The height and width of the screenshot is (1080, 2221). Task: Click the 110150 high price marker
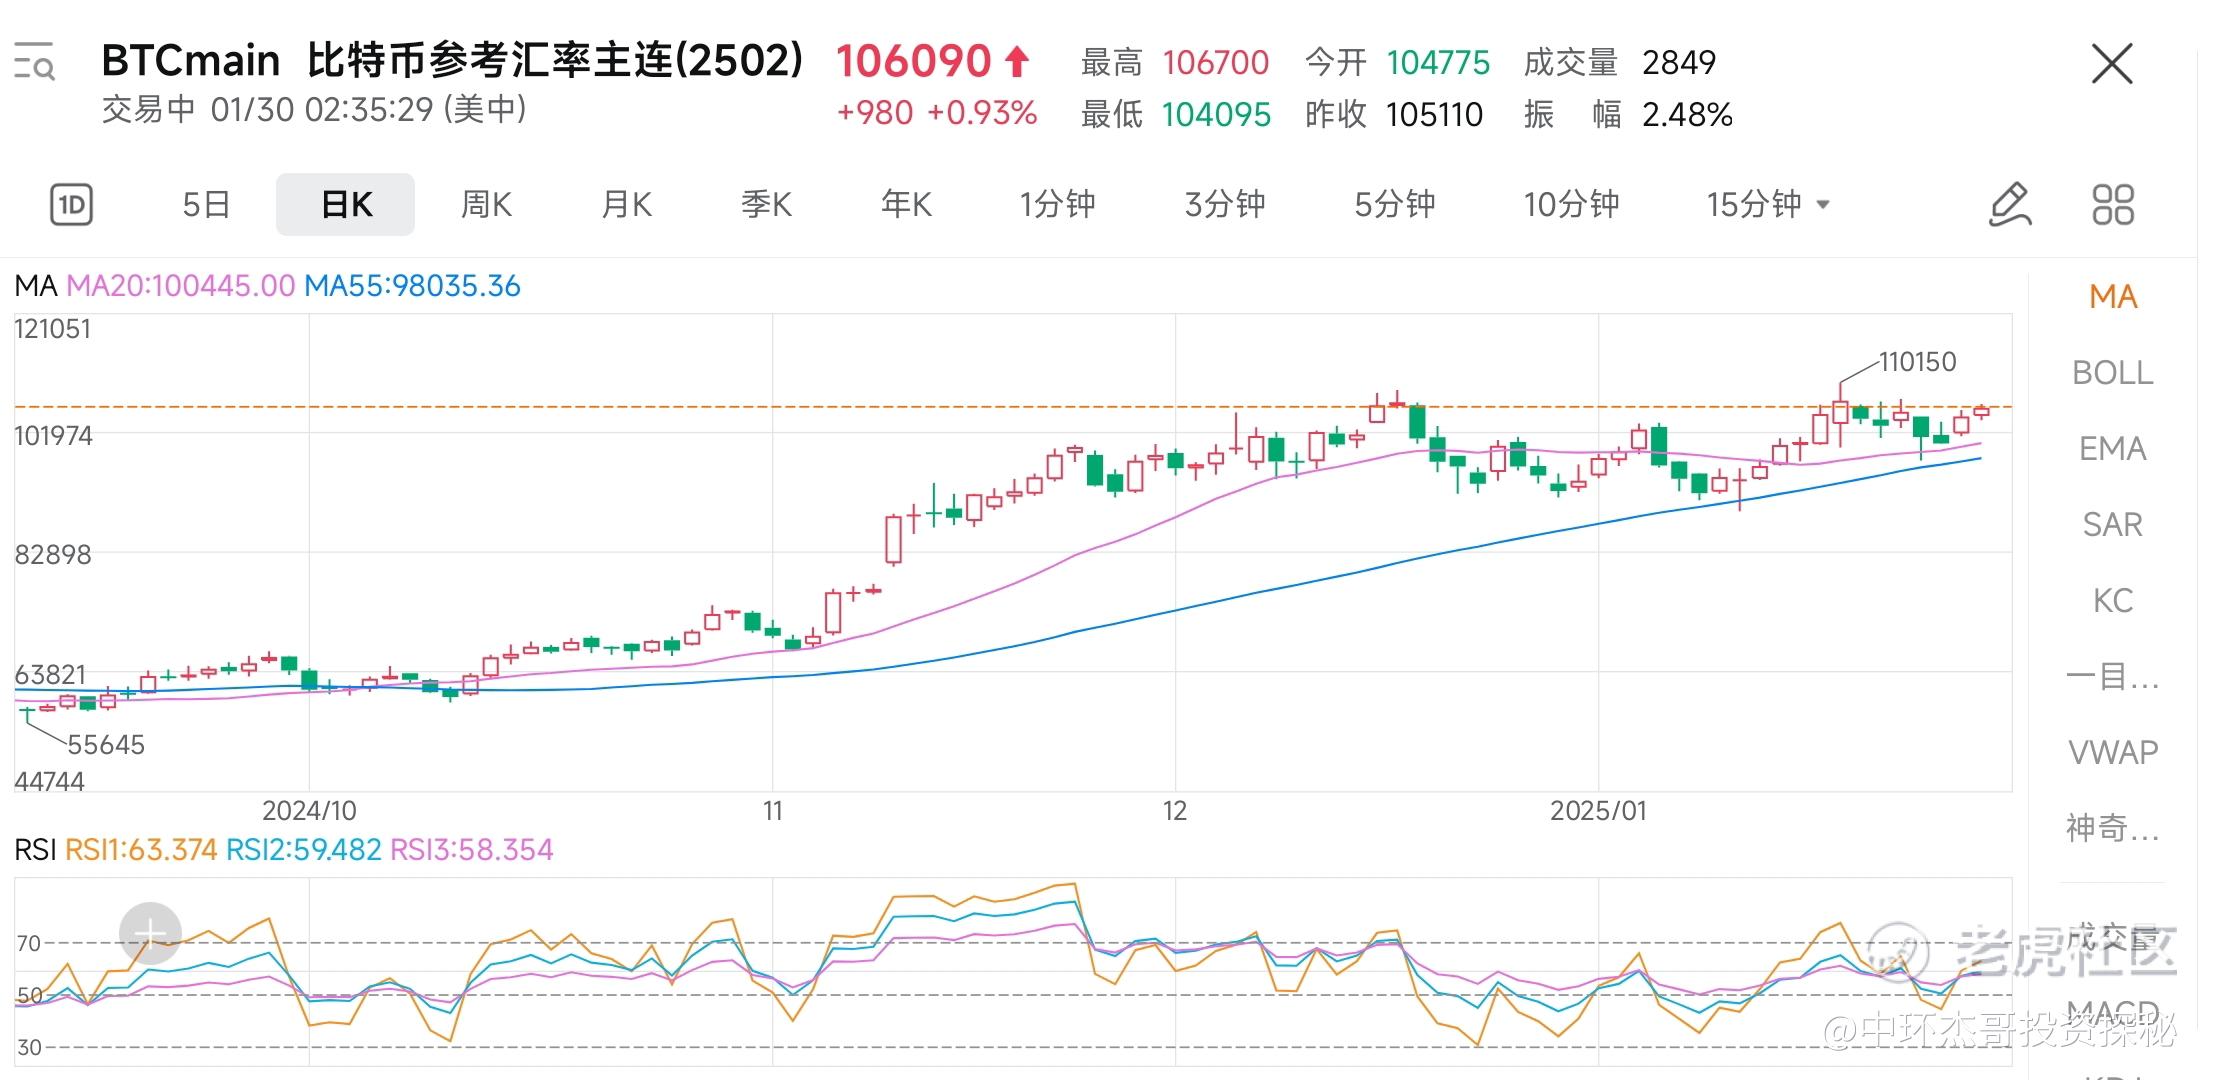(x=1916, y=362)
